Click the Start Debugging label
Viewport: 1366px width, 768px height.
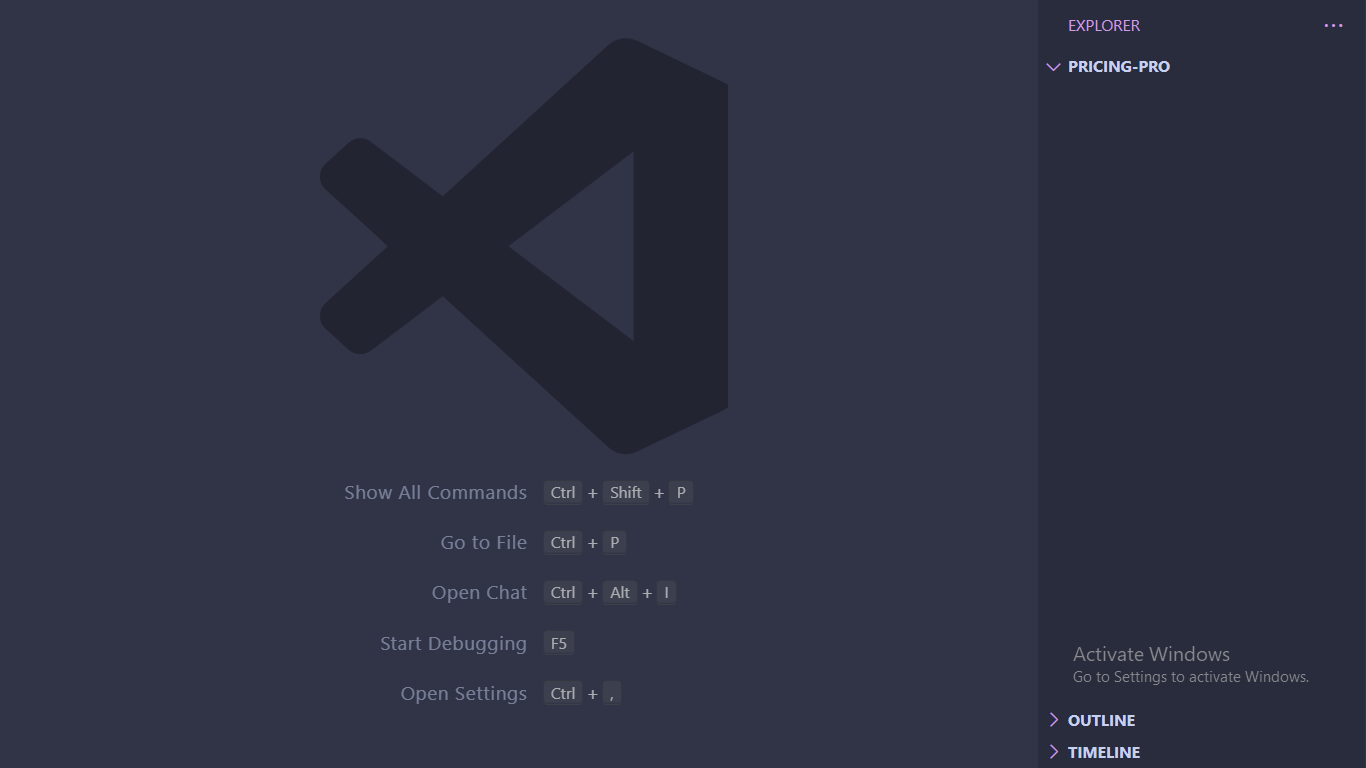click(453, 644)
